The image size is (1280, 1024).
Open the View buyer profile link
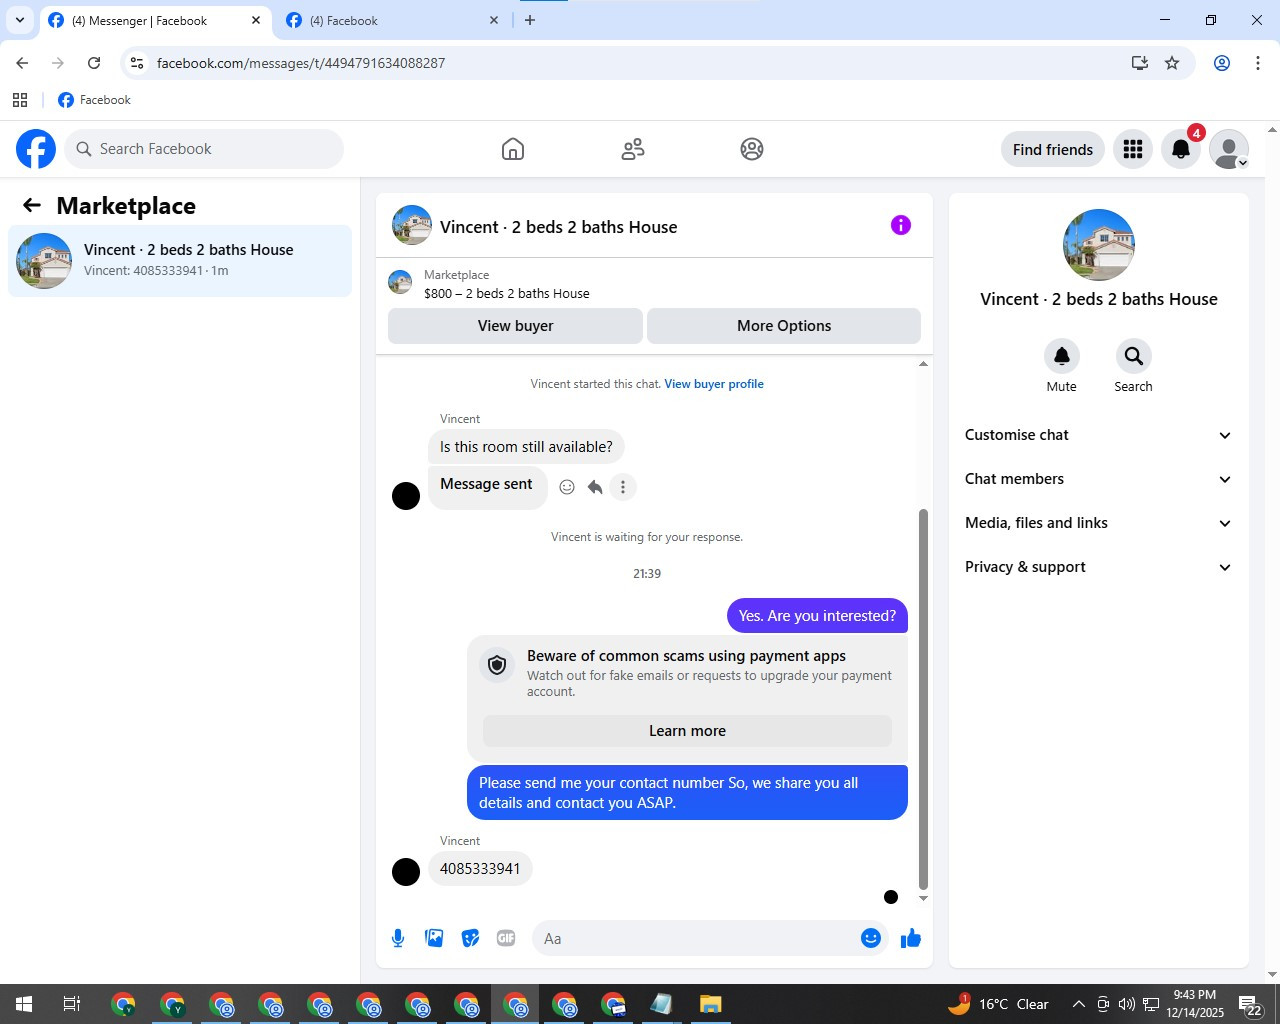pyautogui.click(x=714, y=384)
